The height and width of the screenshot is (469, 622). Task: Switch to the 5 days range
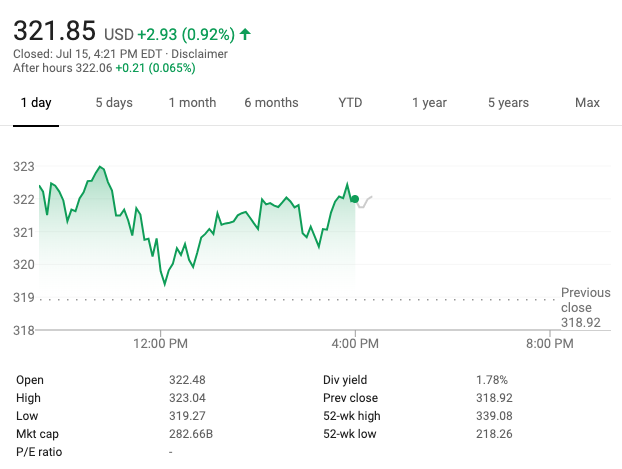(x=114, y=103)
